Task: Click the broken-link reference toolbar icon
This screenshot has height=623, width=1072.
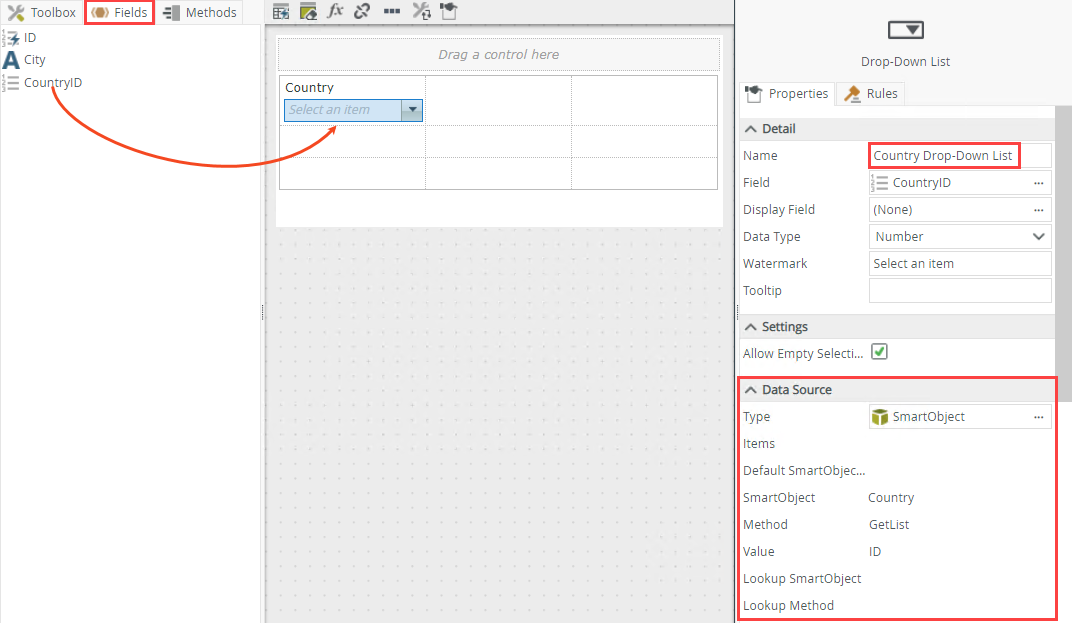Action: coord(362,11)
